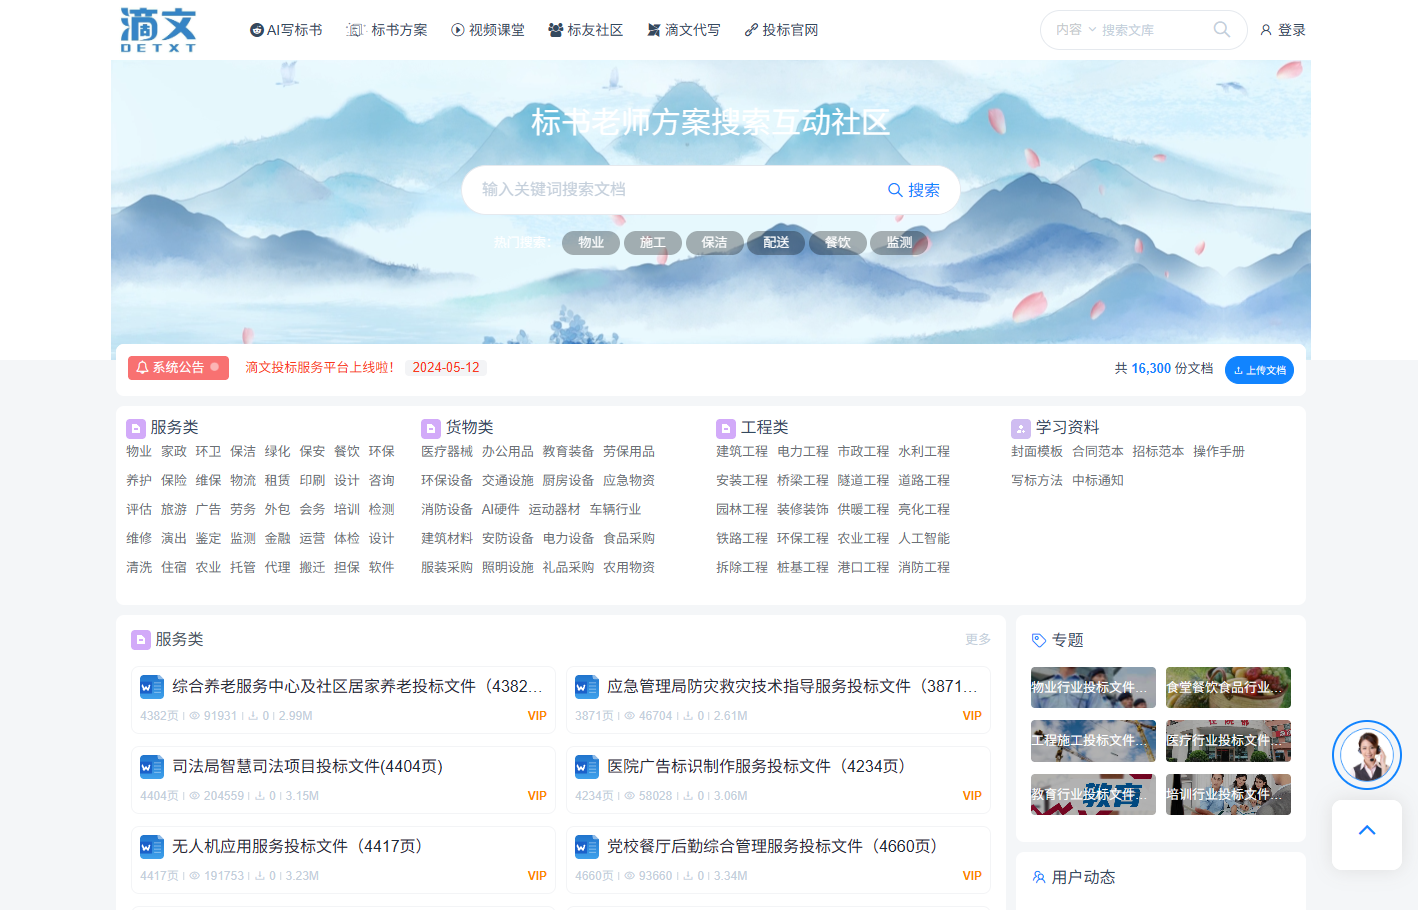Click 更多 in the 服务类 section
1418x910 pixels.
978,639
